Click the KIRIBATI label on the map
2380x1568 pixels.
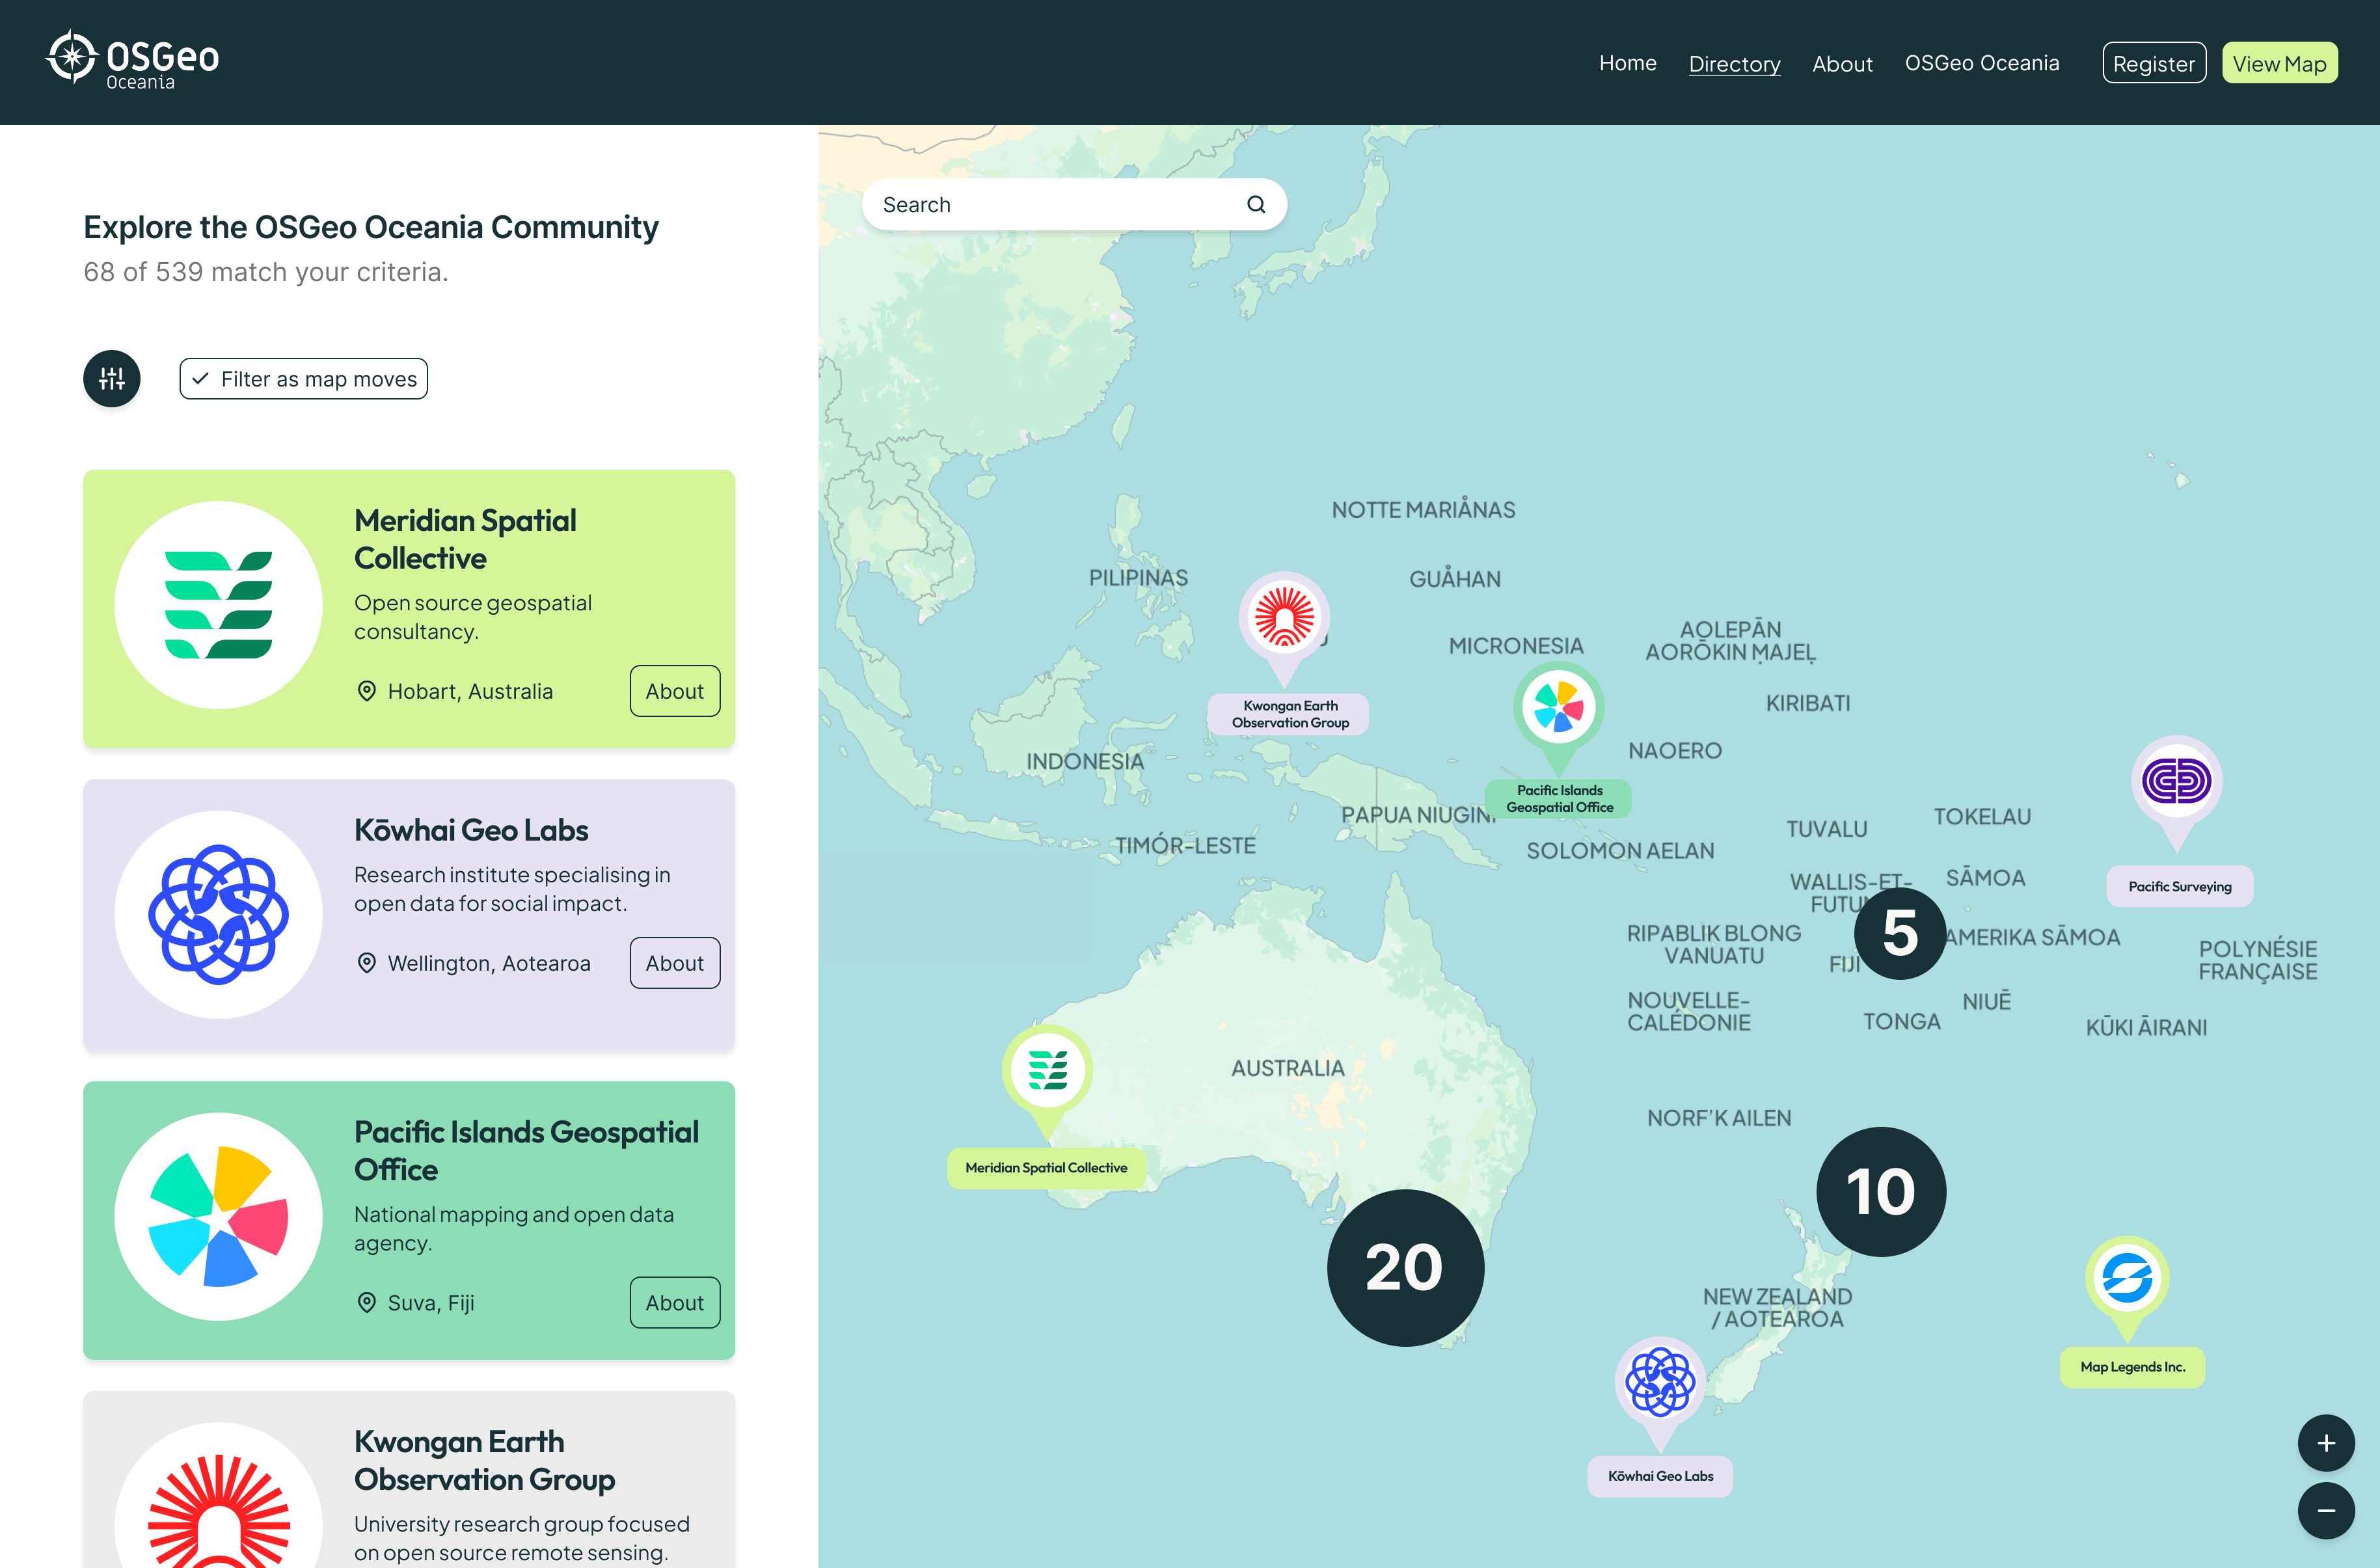click(x=1808, y=703)
